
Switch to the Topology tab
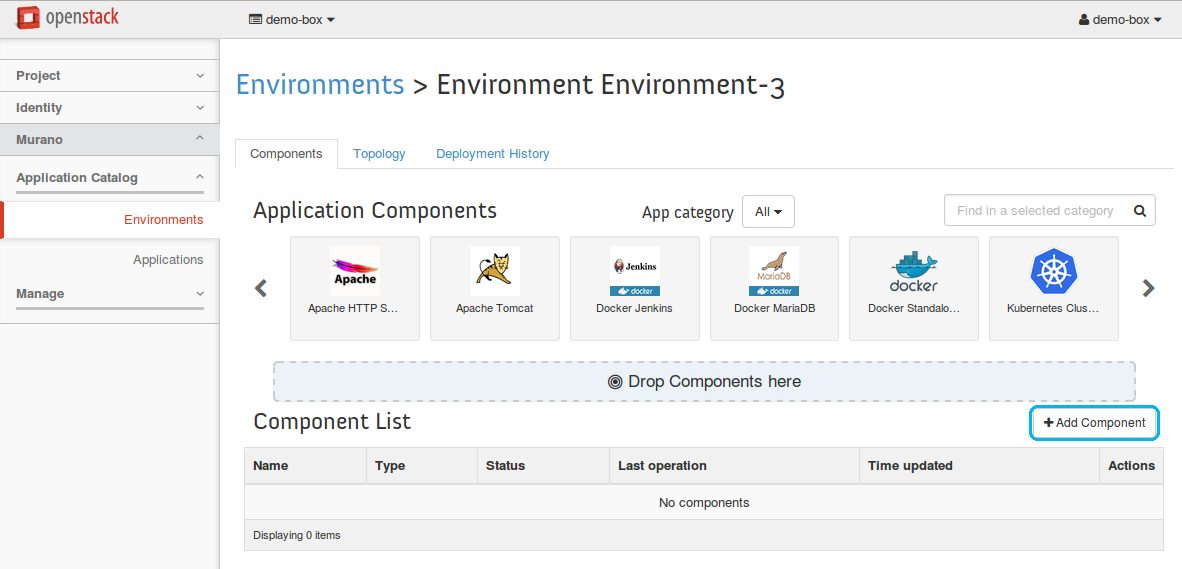point(379,154)
